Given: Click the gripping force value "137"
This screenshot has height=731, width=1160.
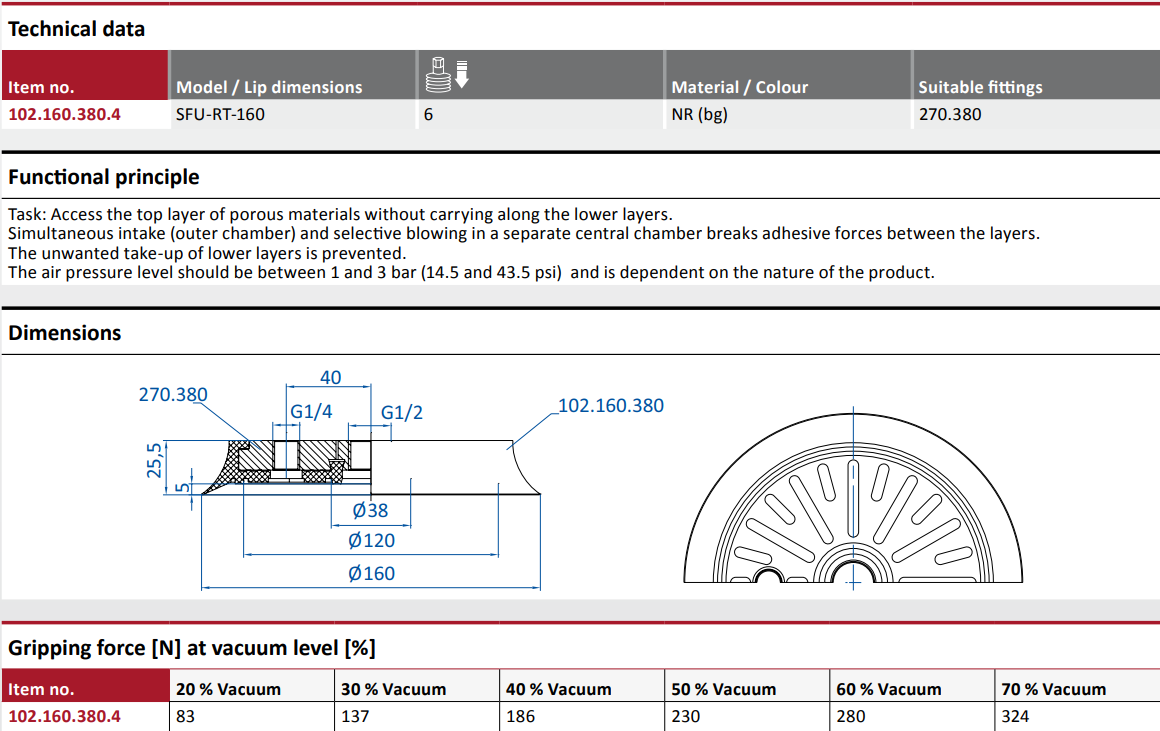Looking at the screenshot, I should 355,716.
